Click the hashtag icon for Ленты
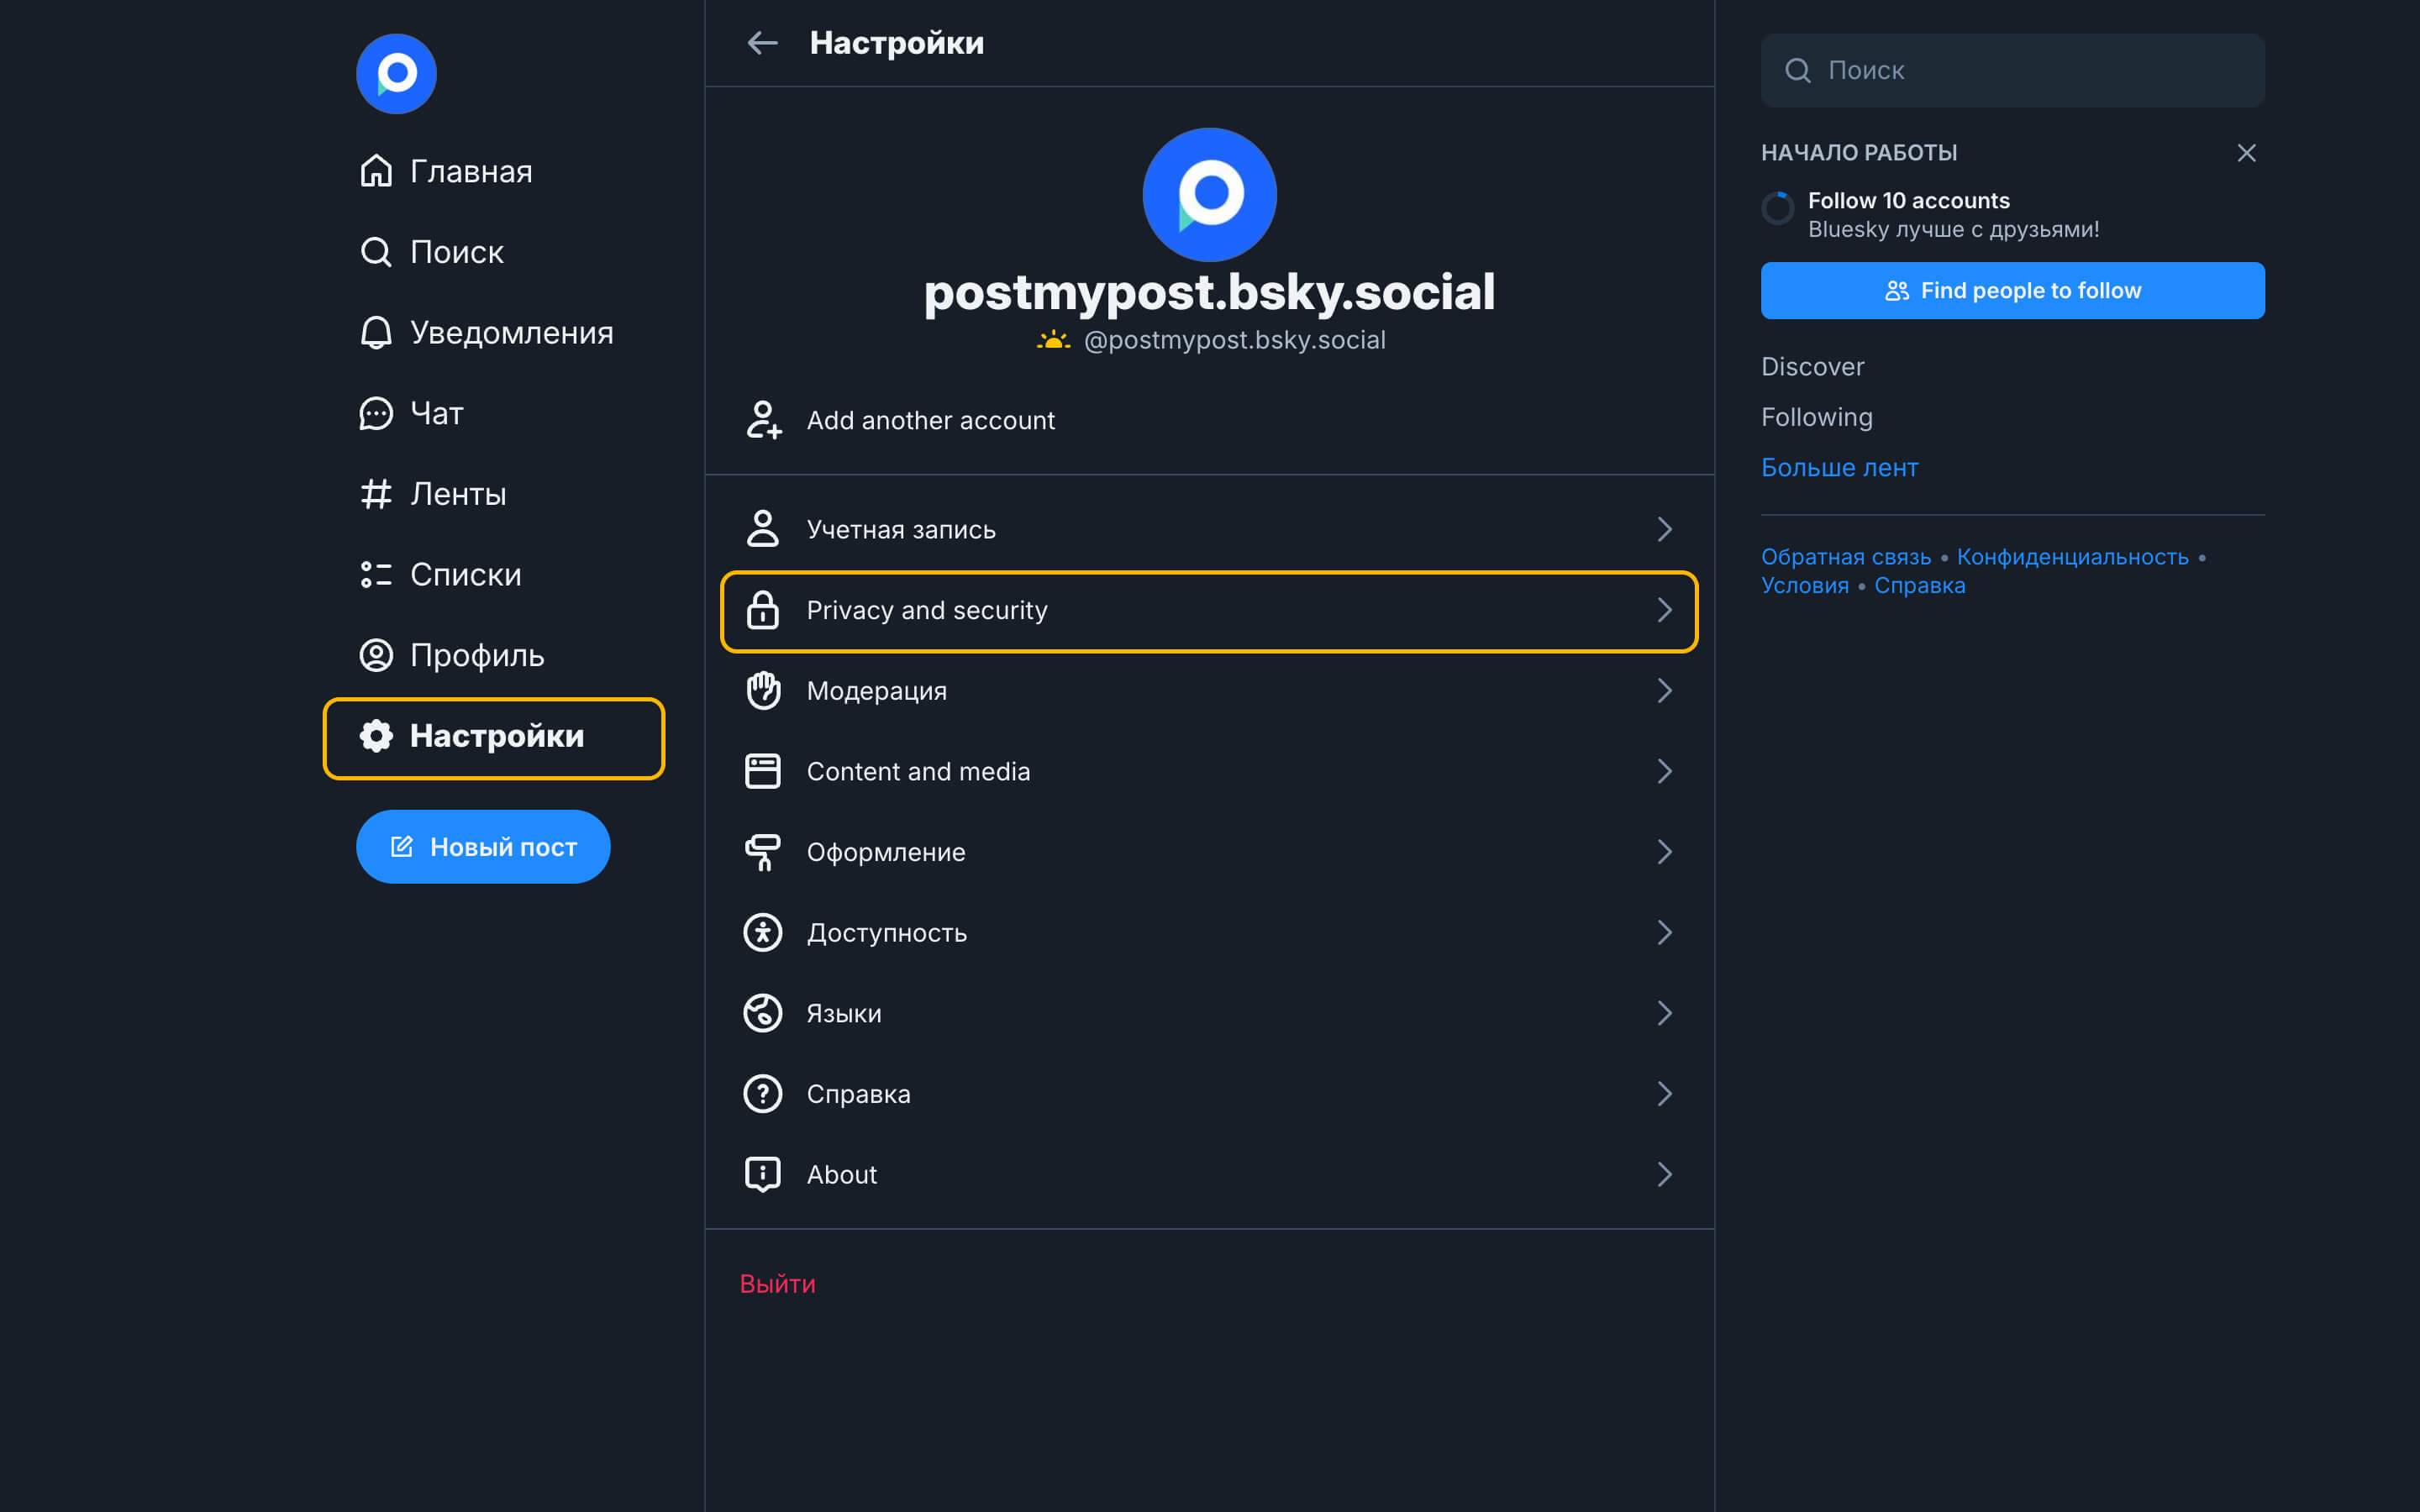 (376, 494)
